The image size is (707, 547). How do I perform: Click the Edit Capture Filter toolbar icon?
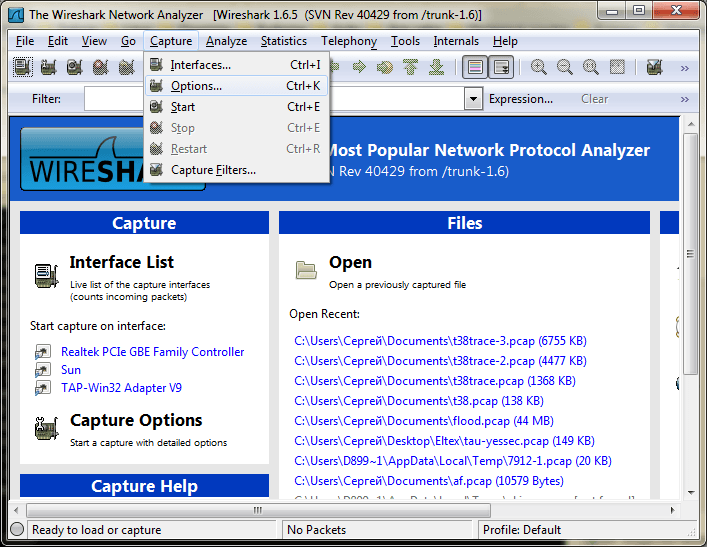654,68
